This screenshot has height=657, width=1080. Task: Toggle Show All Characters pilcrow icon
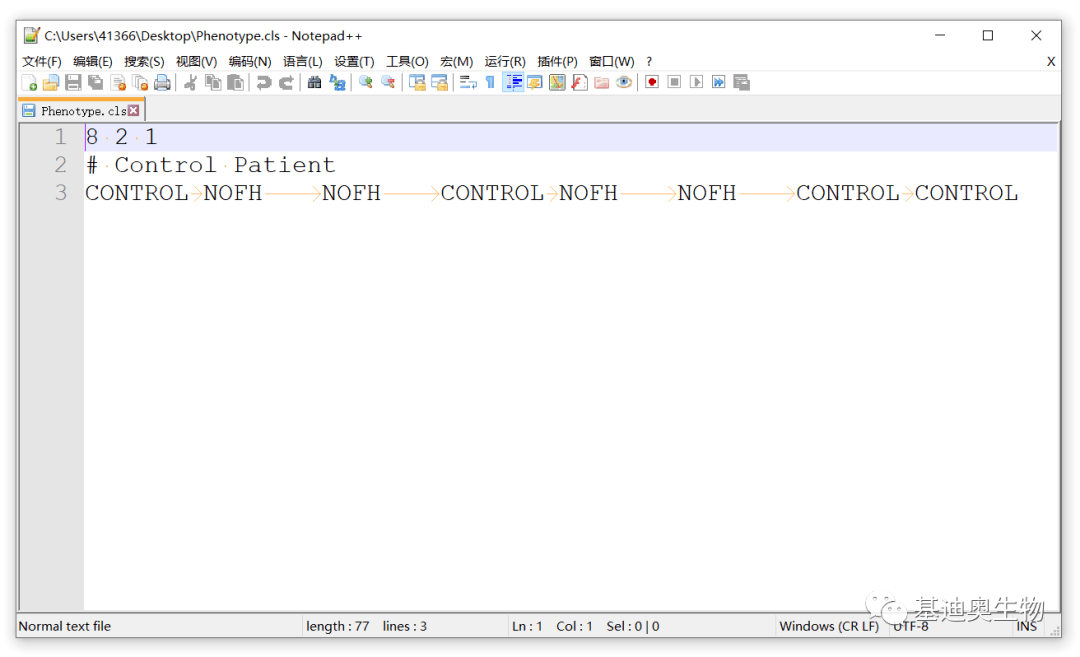490,83
